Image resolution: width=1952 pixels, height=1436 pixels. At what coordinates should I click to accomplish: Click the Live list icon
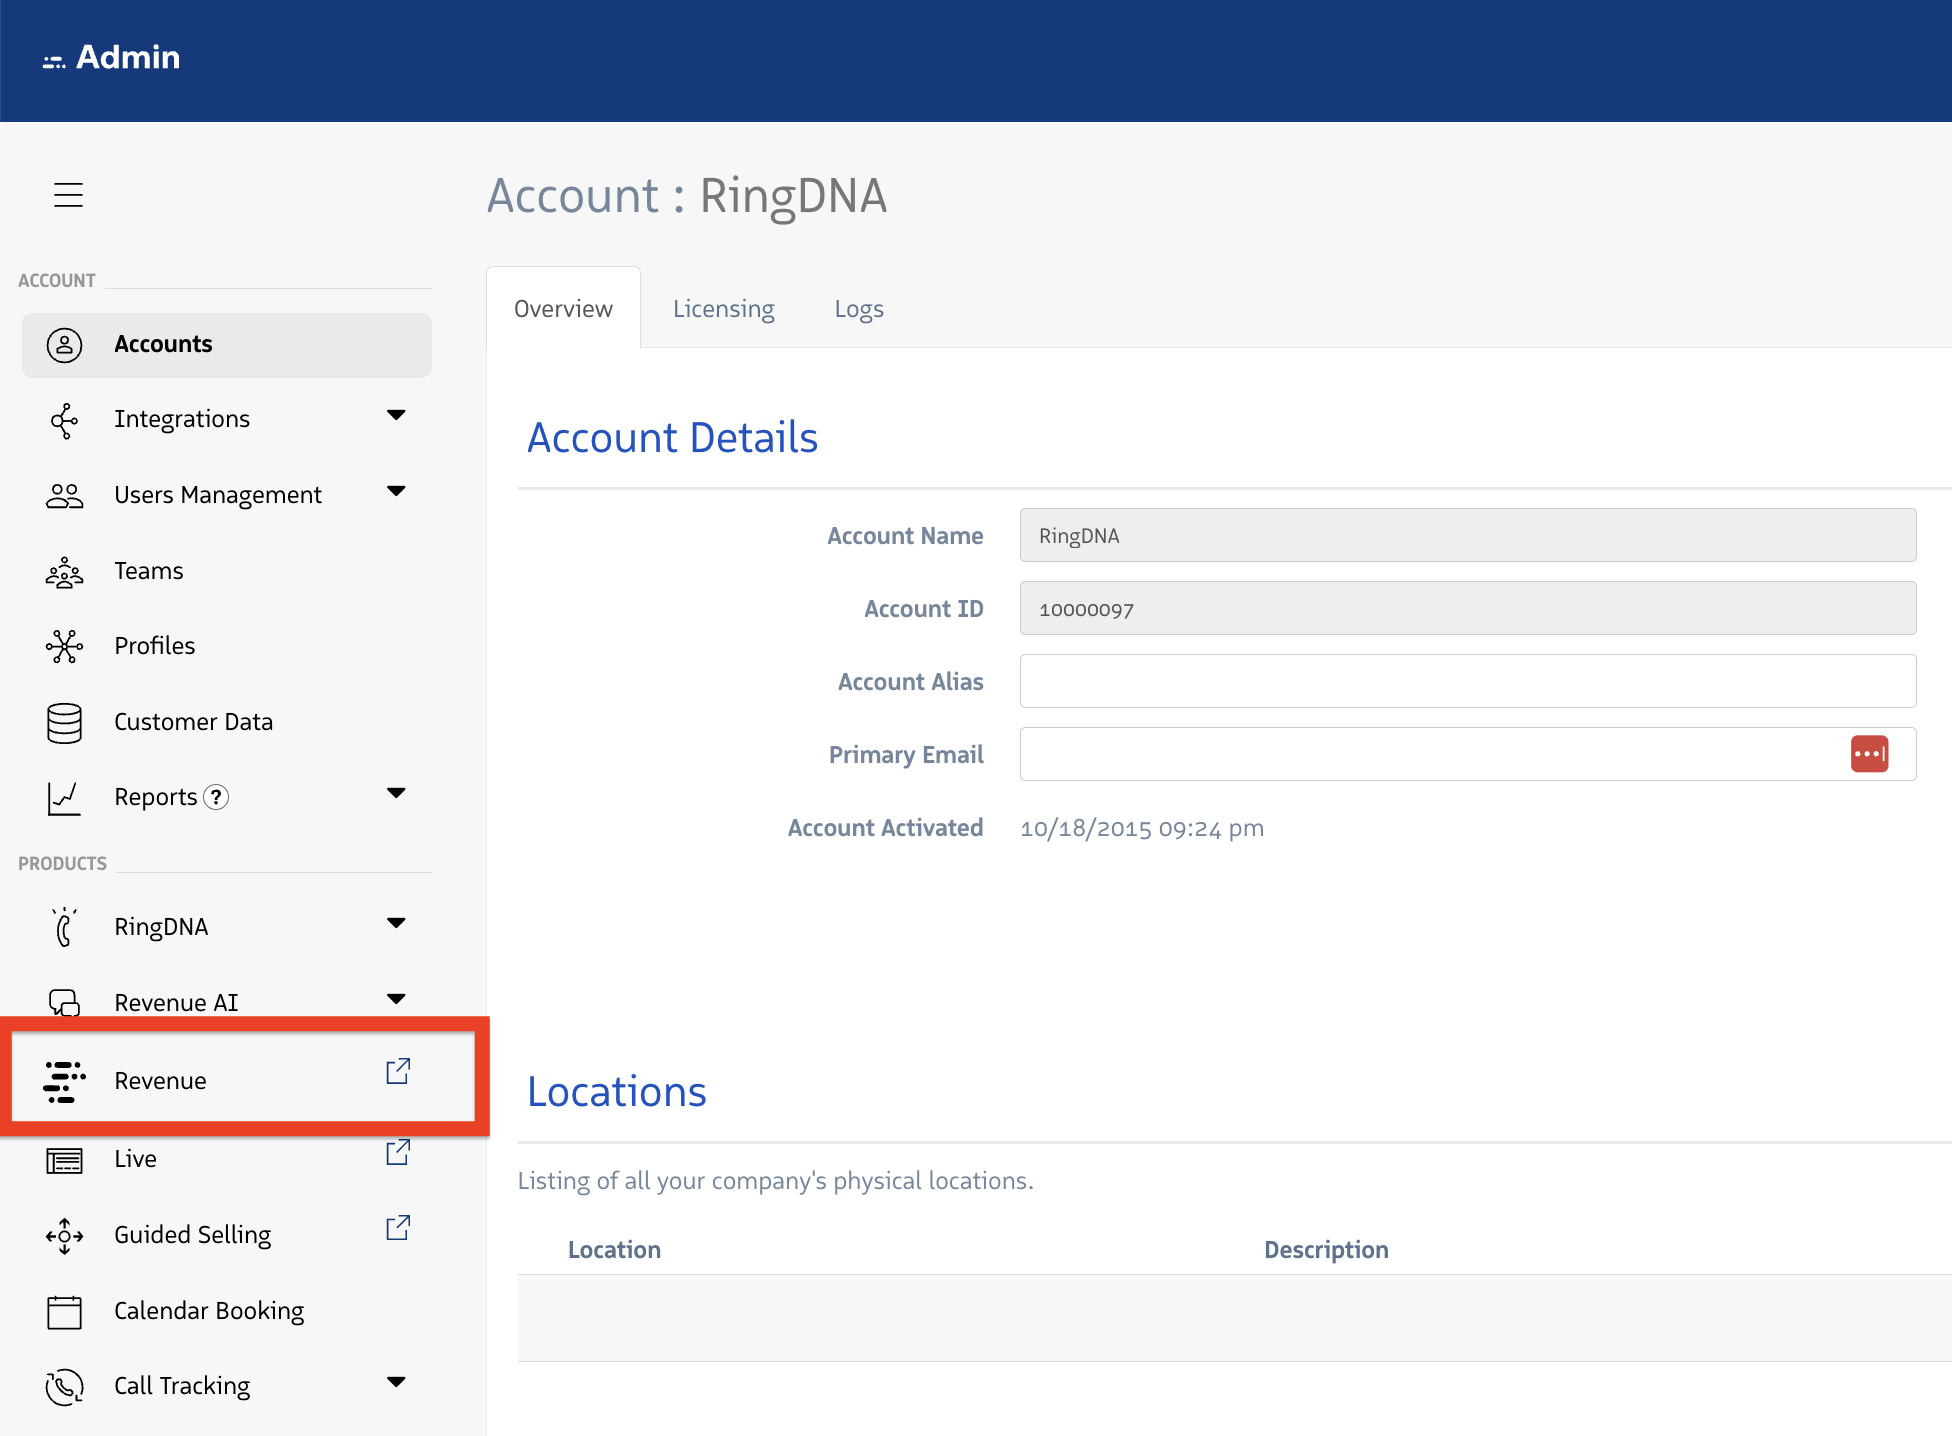(x=64, y=1161)
